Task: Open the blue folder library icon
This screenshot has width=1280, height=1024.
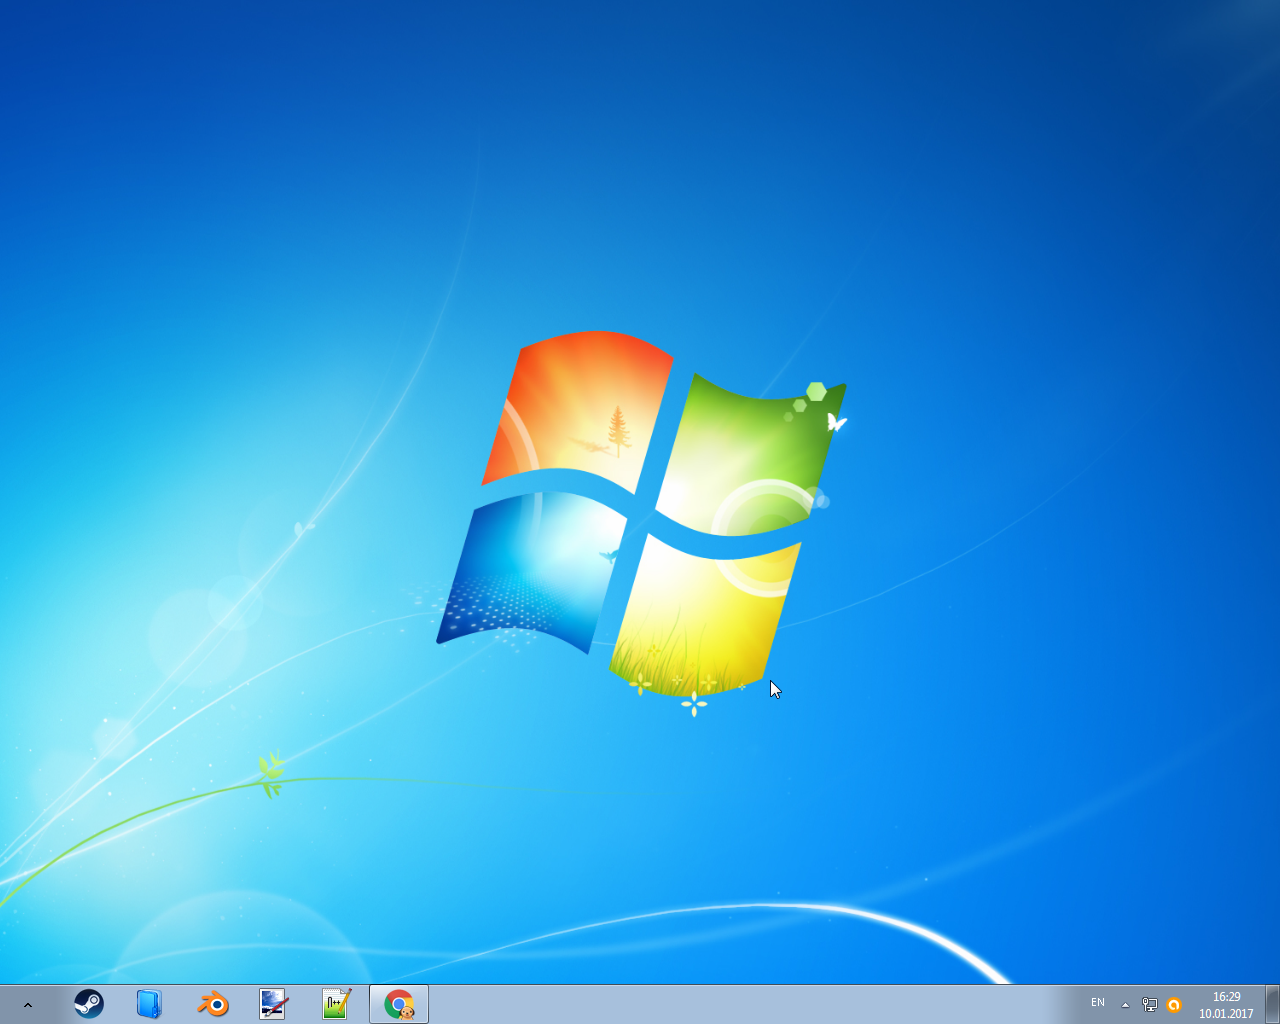Action: pos(149,1004)
